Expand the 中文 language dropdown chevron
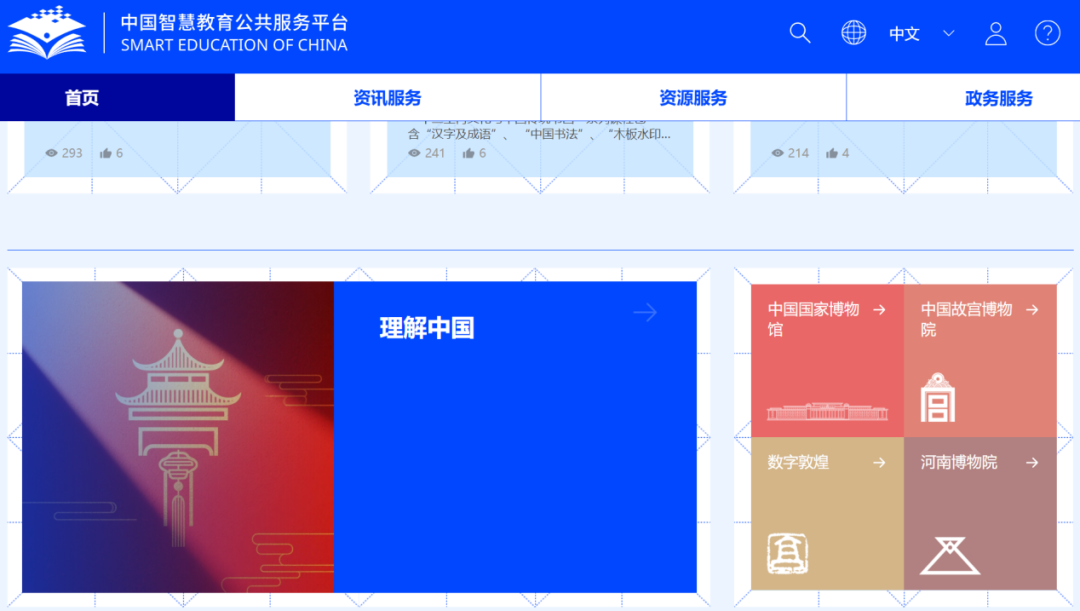 pos(948,33)
